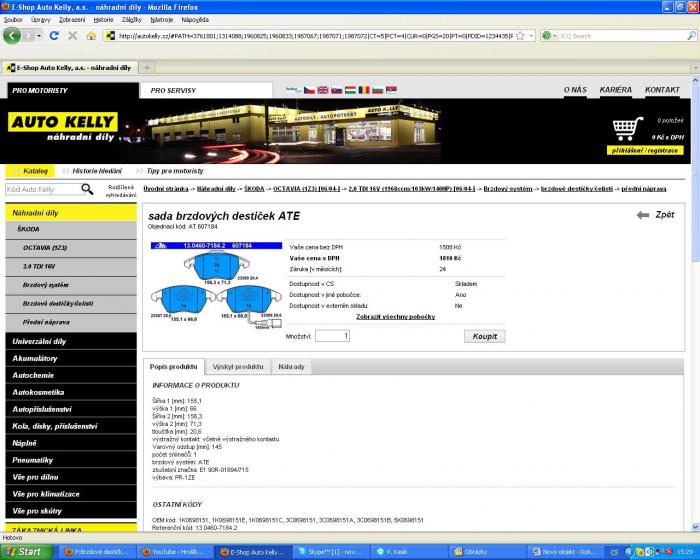This screenshot has width=700, height=560.
Task: Expand the Pneumatiky category
Action: coord(33,460)
